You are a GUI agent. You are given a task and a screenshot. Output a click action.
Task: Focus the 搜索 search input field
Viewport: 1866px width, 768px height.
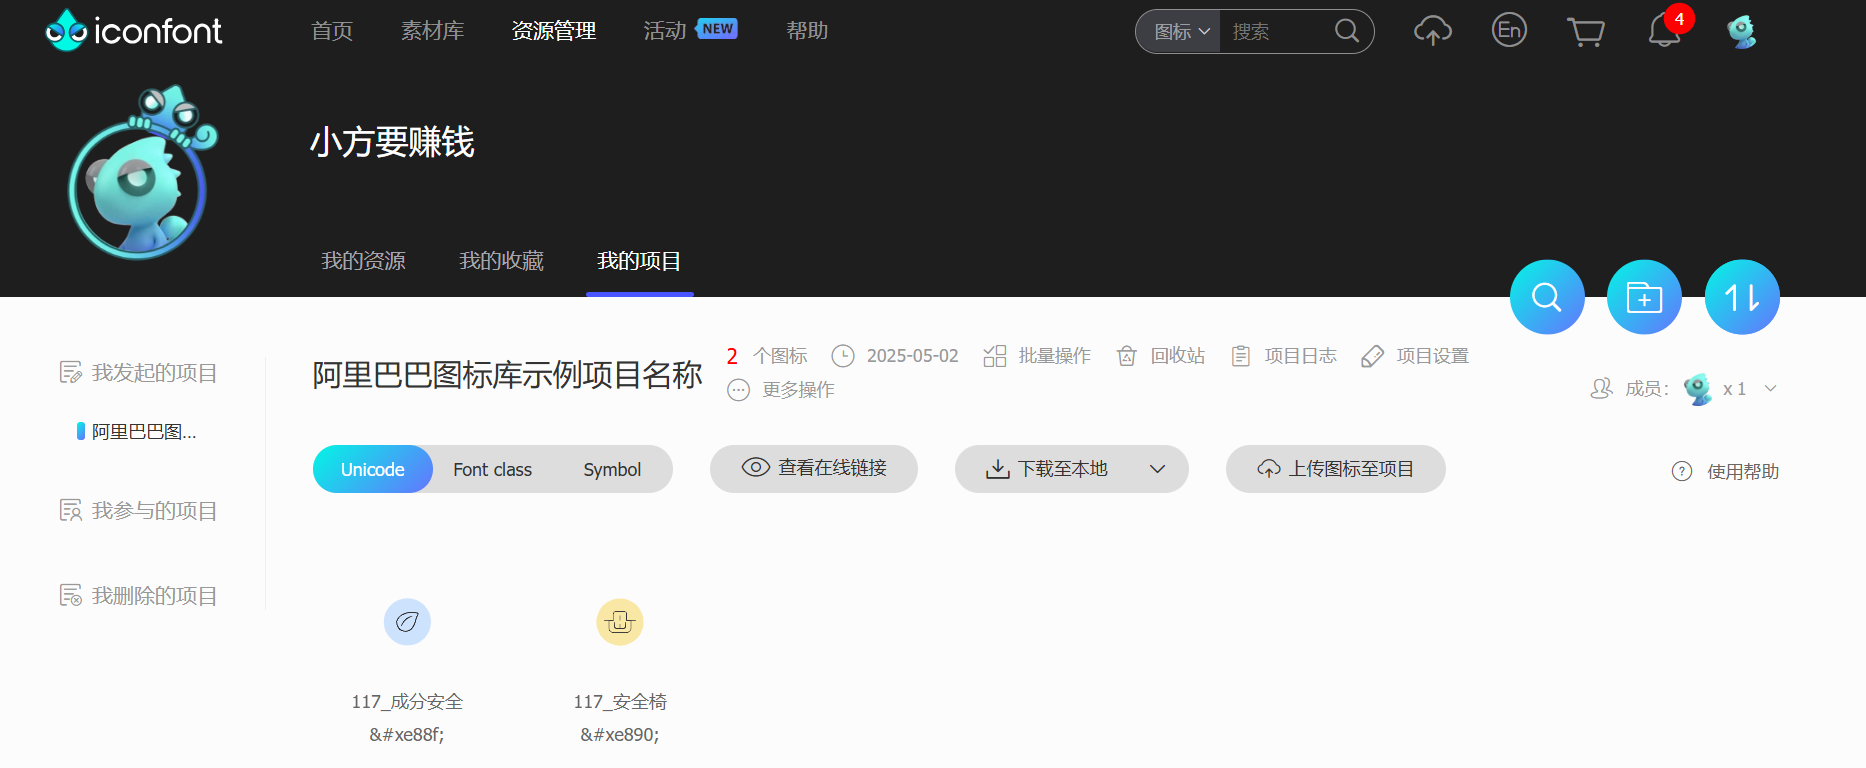tap(1277, 31)
